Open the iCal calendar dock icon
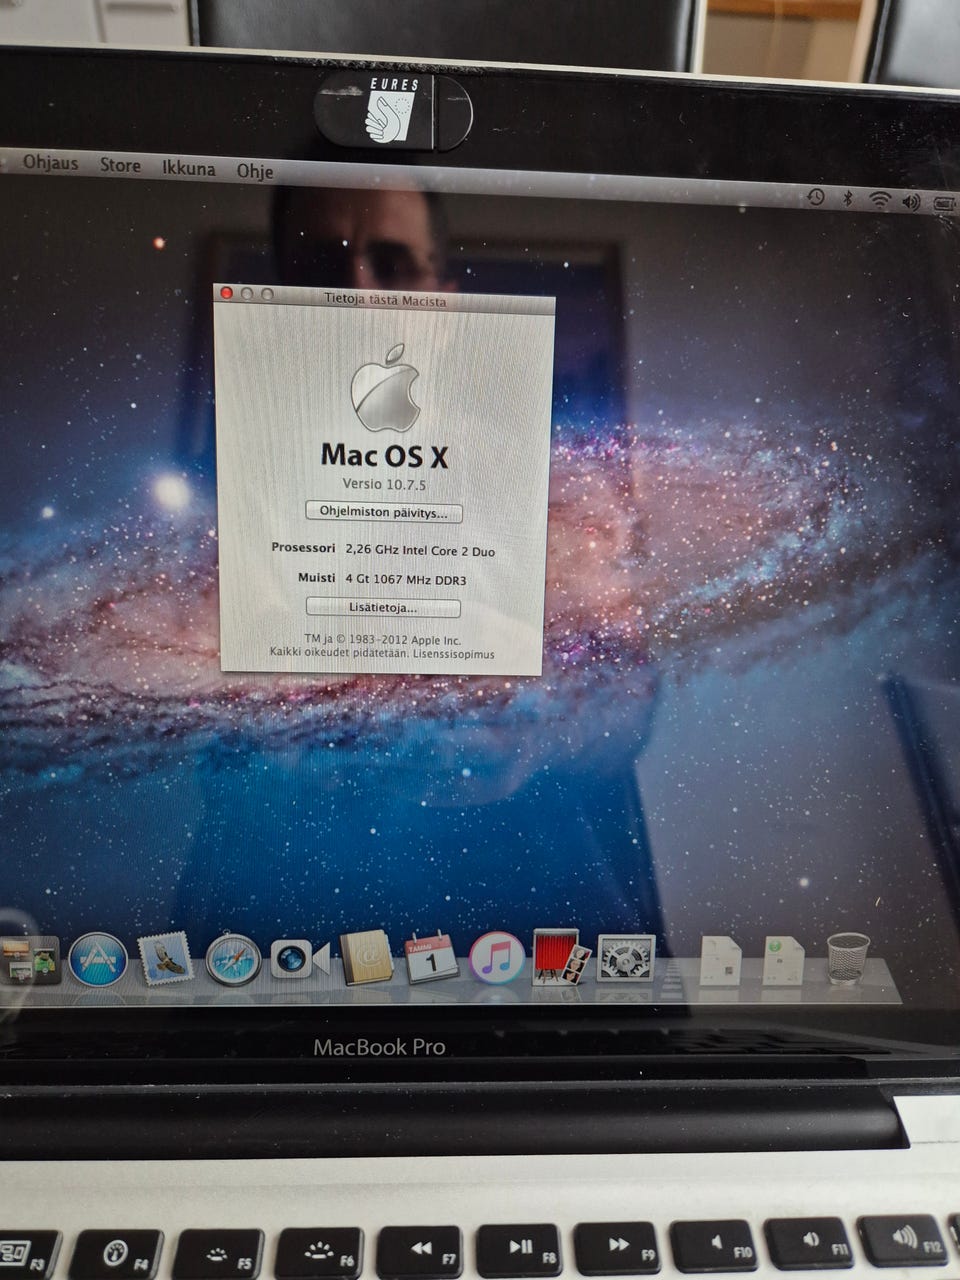 (x=431, y=958)
